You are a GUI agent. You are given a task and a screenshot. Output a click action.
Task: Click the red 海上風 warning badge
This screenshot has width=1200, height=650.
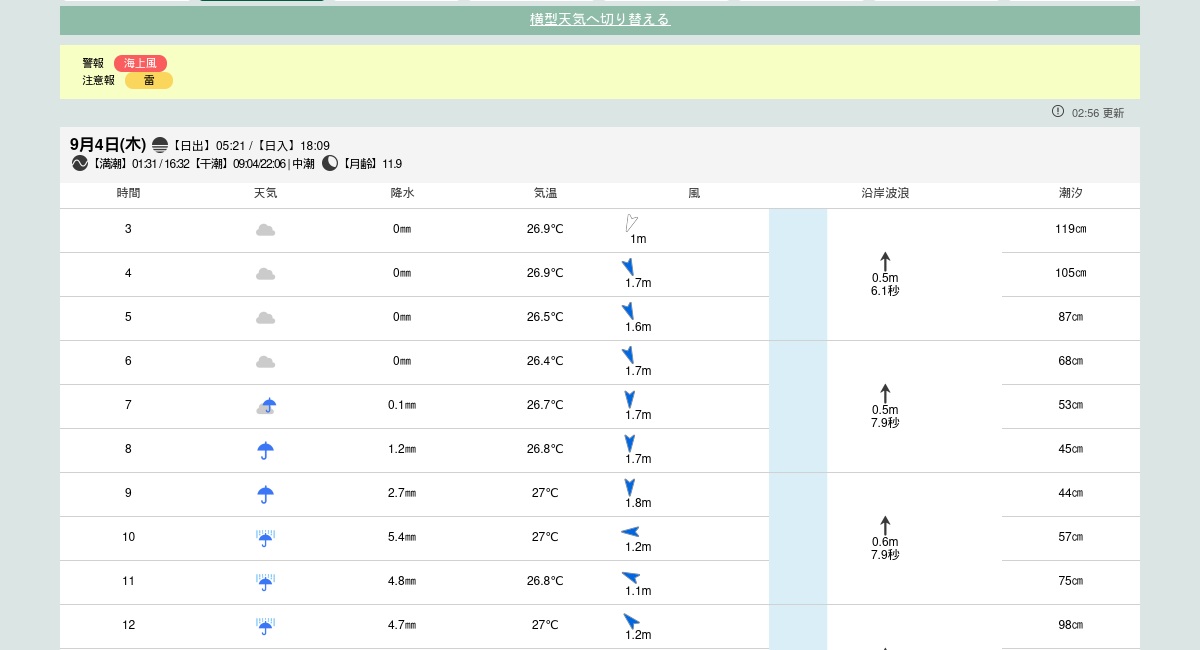[140, 63]
